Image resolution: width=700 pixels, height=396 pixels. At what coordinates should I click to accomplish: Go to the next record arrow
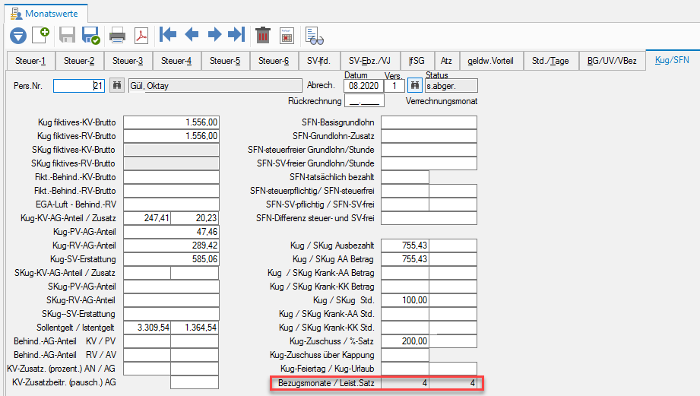pos(215,34)
